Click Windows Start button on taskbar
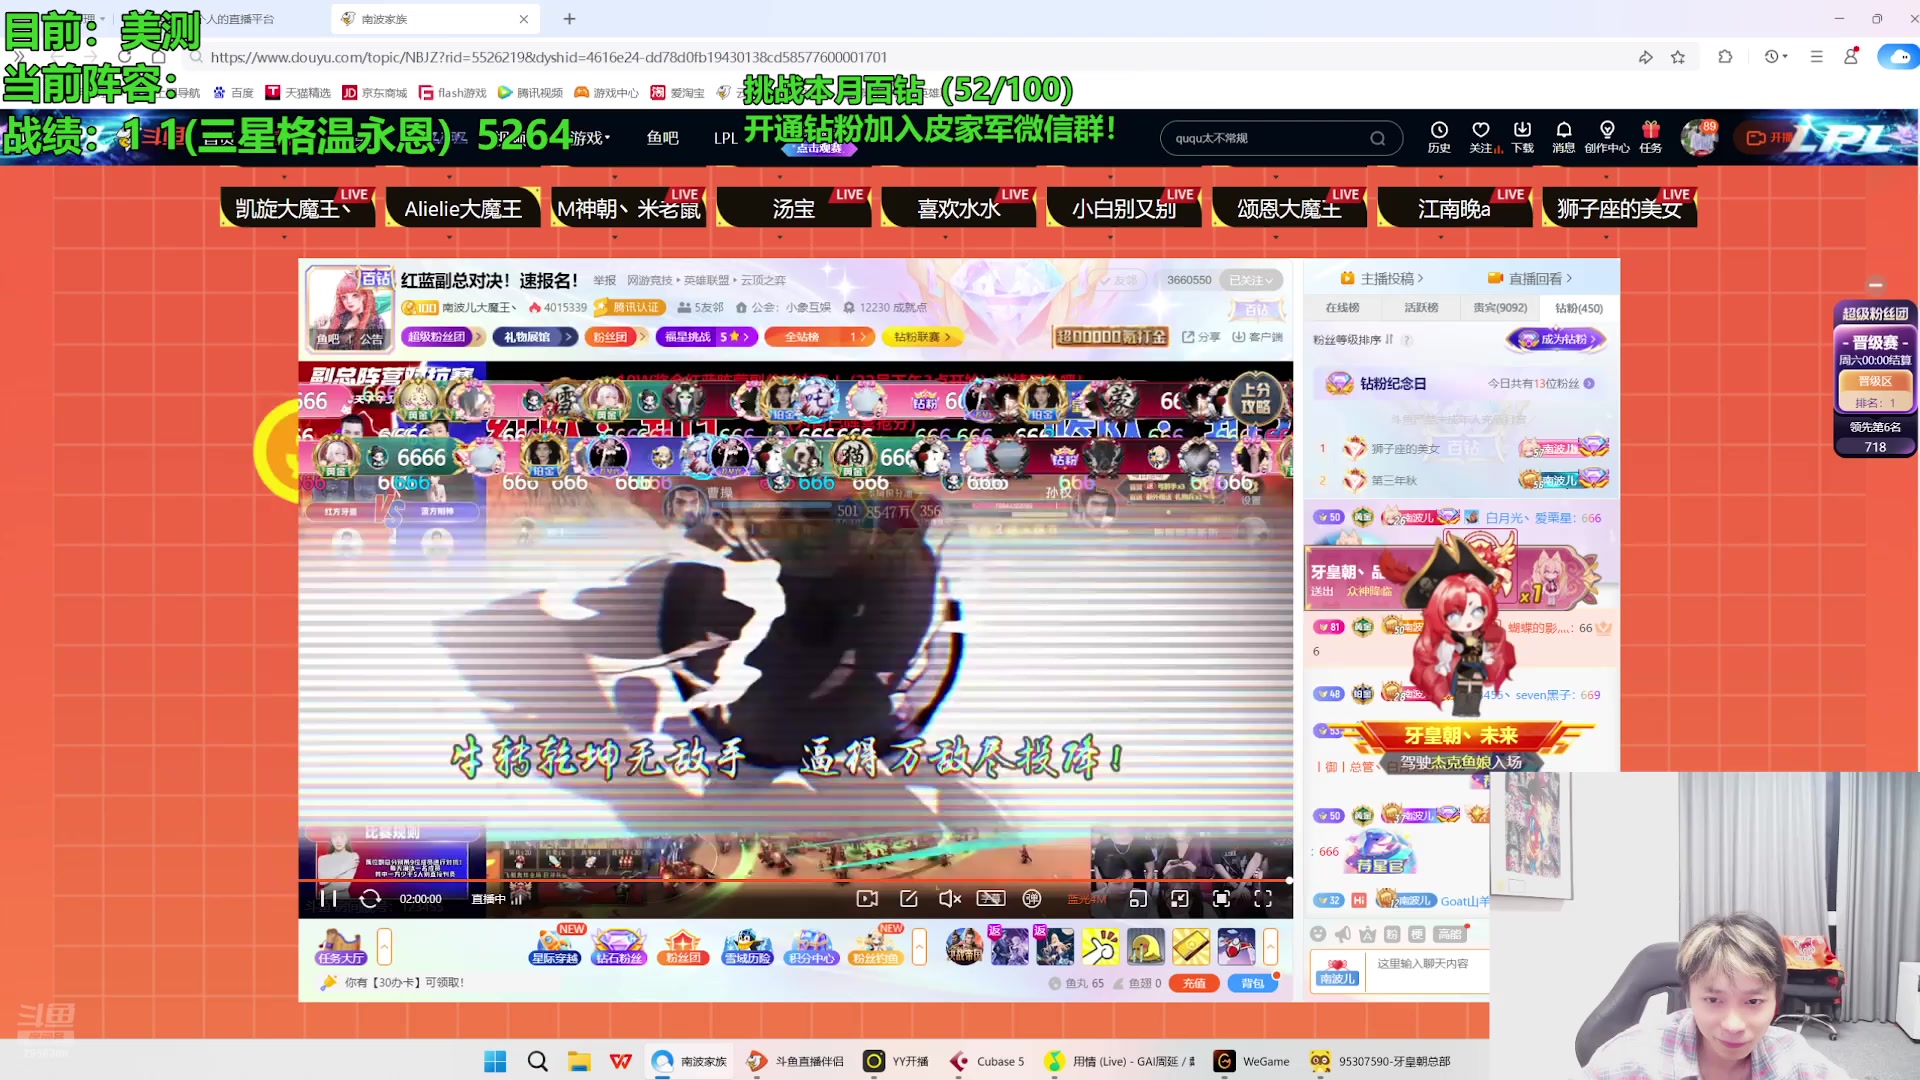 (495, 1061)
